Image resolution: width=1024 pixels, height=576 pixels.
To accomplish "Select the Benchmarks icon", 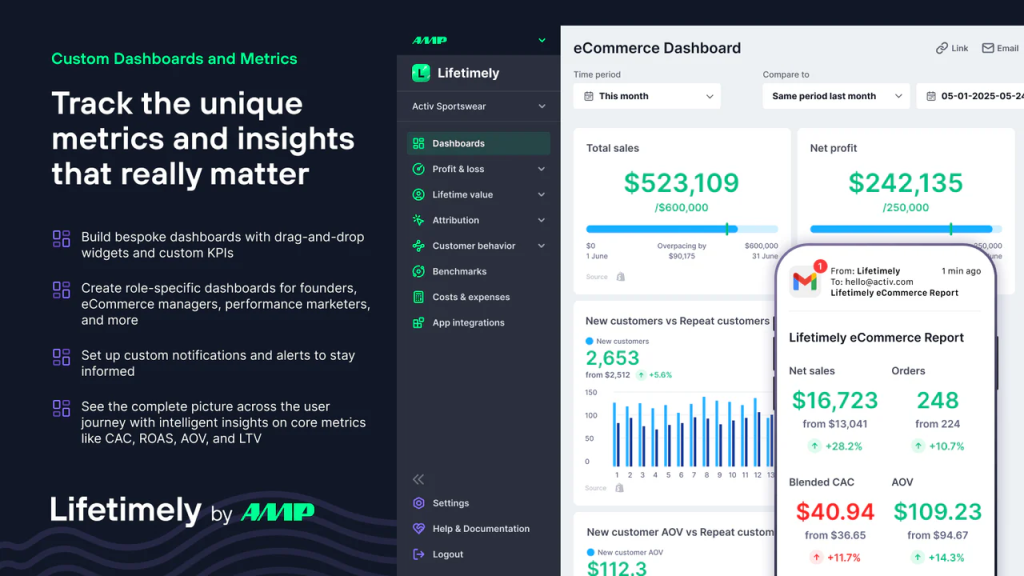I will tap(420, 271).
